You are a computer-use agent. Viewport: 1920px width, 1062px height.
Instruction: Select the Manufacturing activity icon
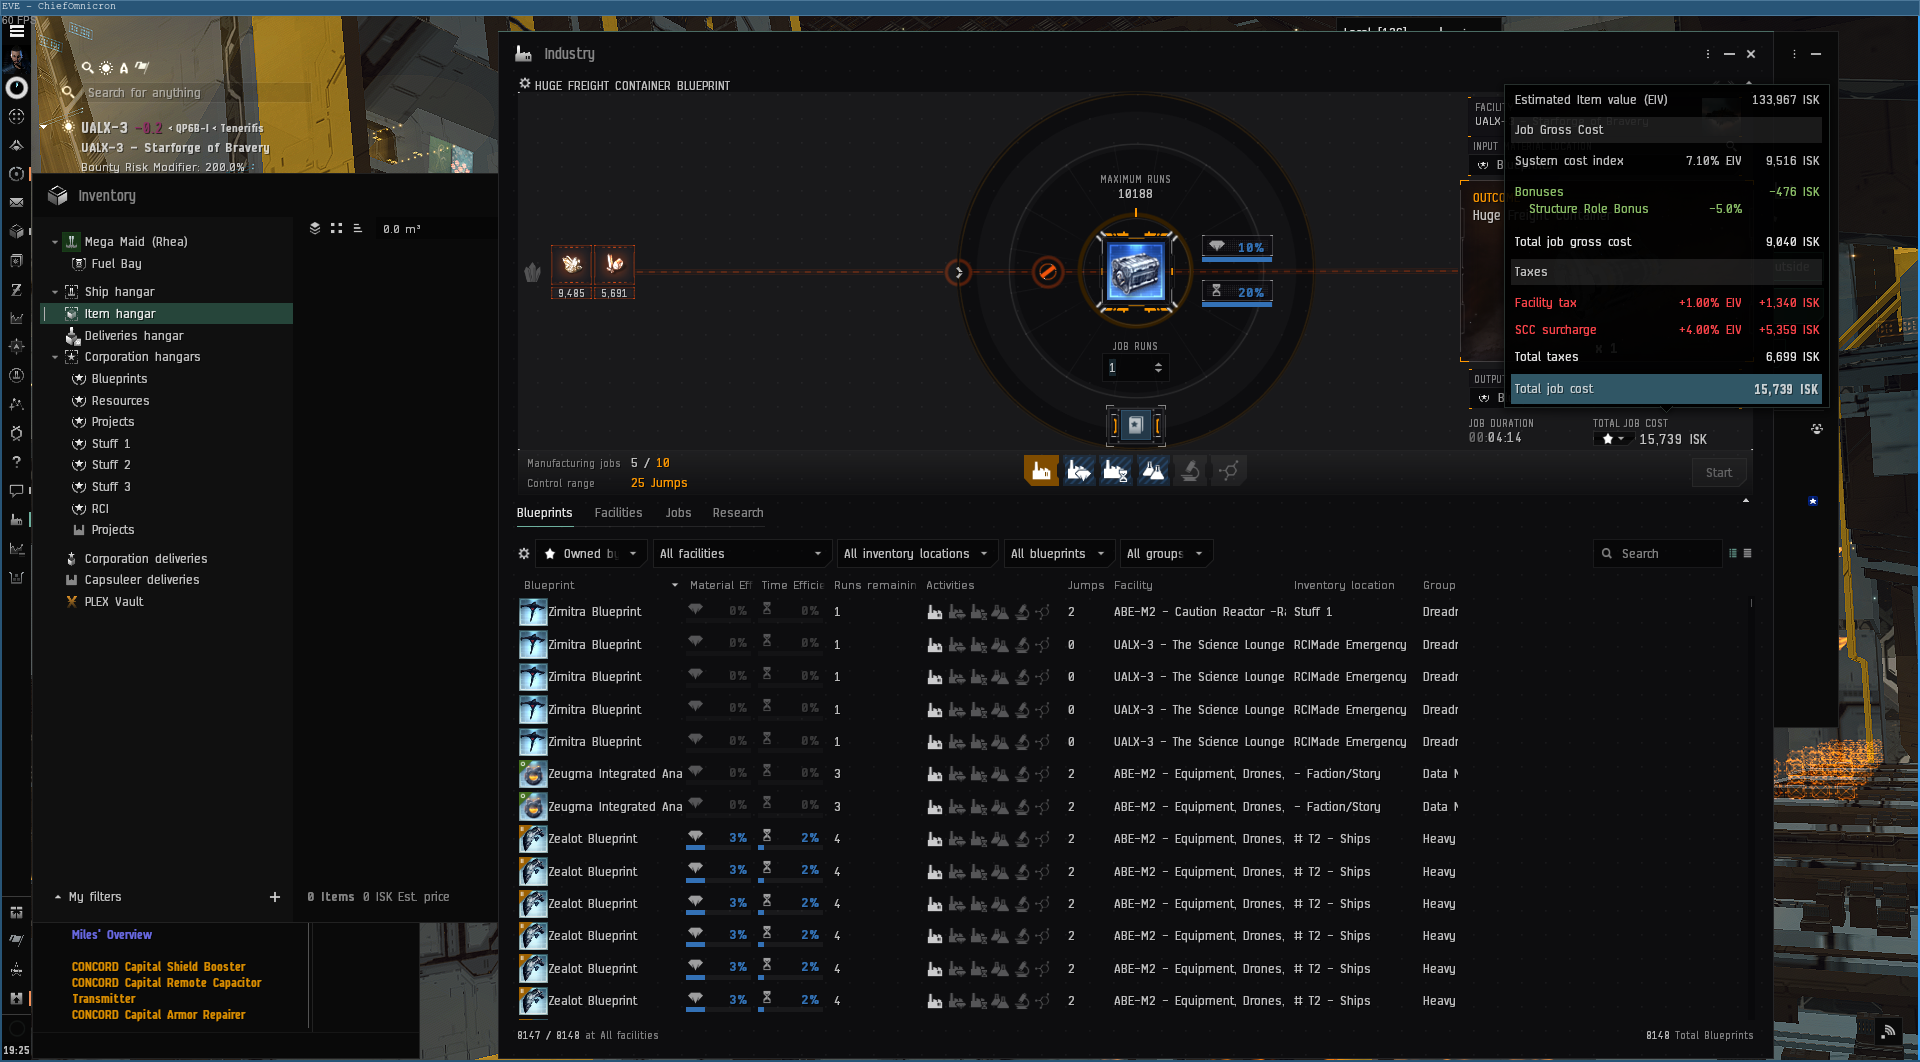[x=1040, y=471]
